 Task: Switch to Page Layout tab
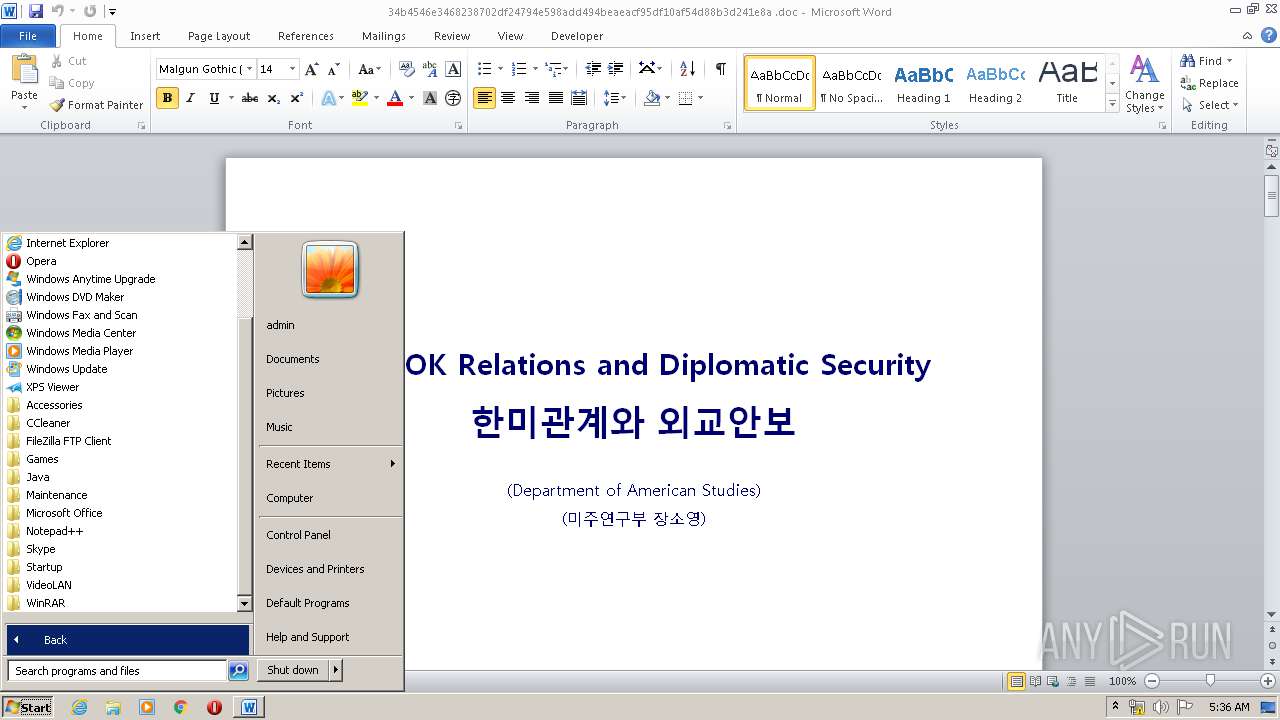(x=219, y=36)
